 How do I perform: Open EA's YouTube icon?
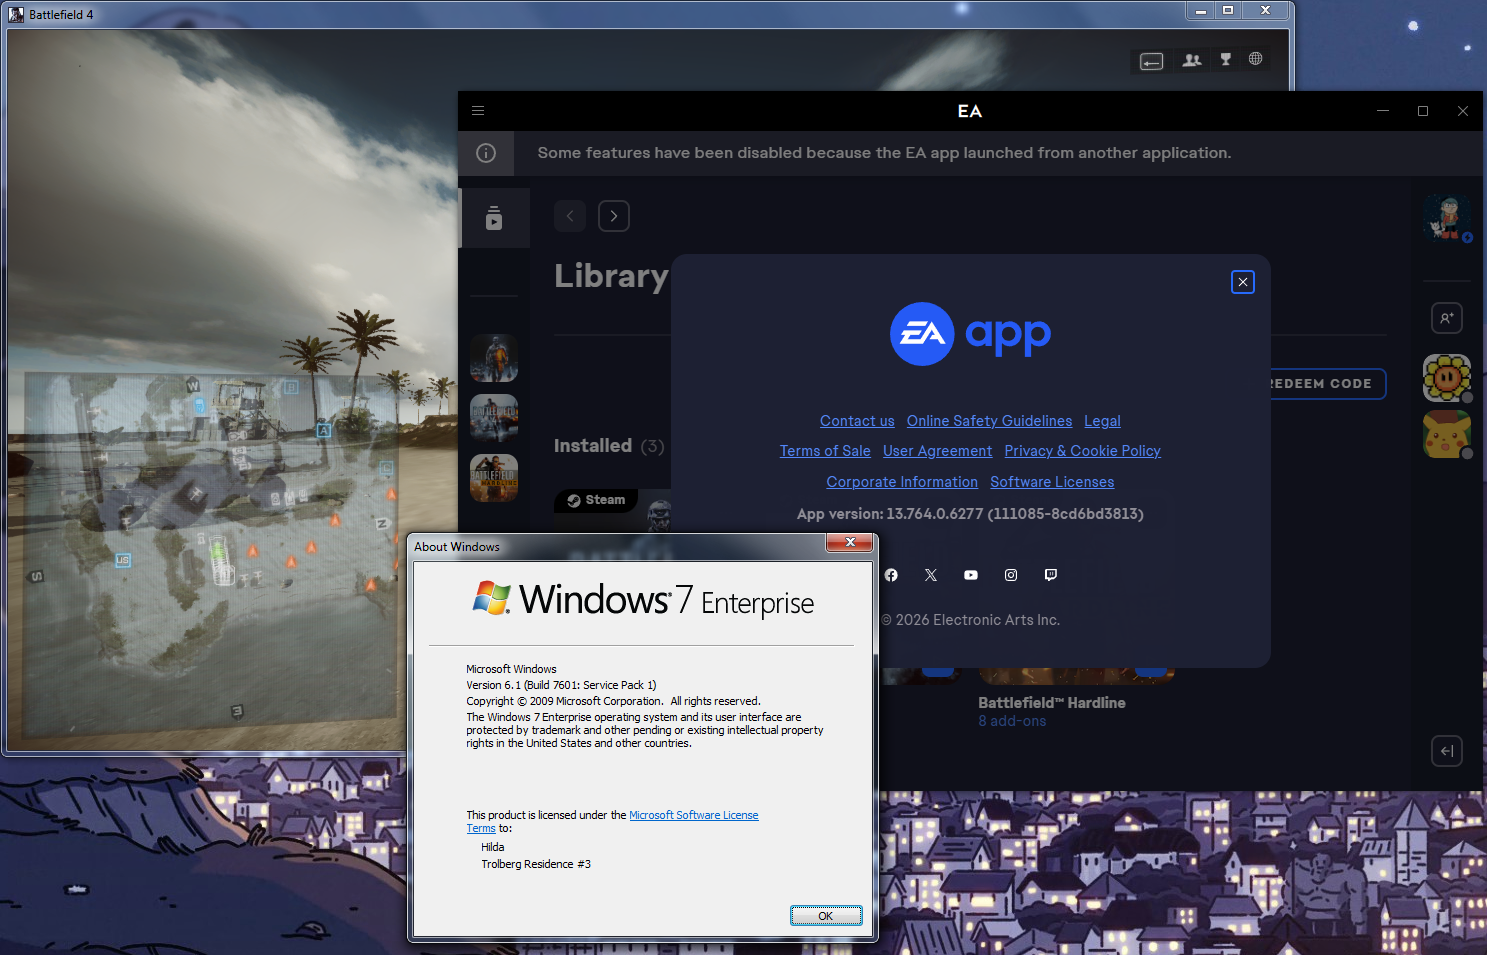click(971, 575)
